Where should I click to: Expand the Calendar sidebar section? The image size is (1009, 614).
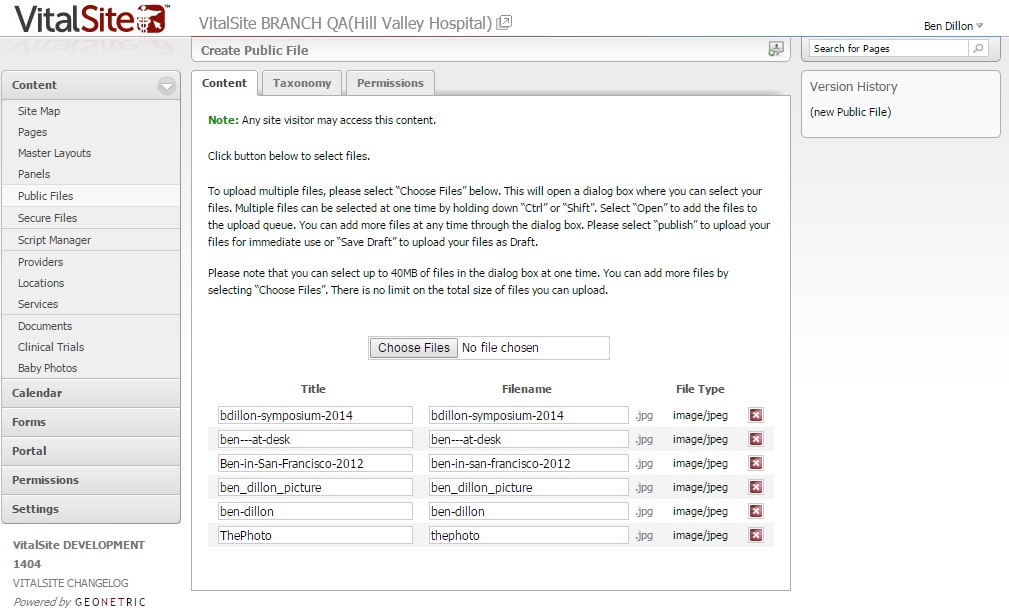pos(91,393)
